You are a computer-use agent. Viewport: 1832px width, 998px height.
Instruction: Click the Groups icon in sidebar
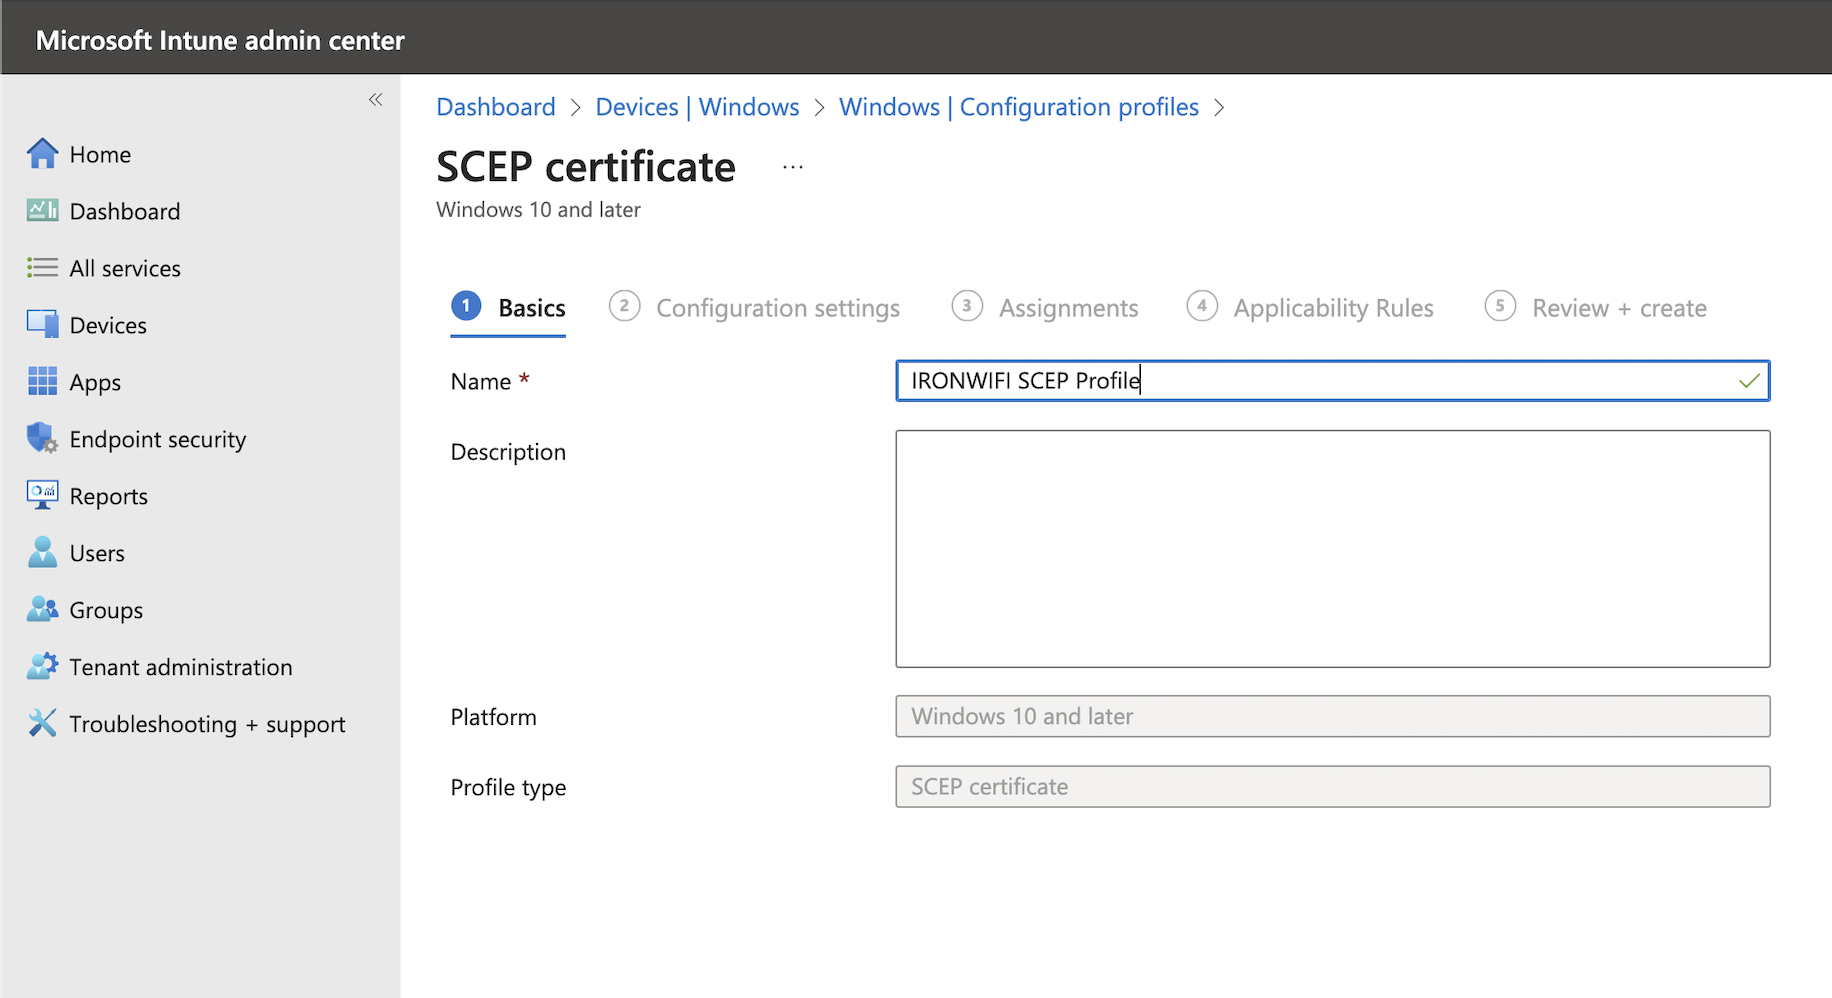42,609
